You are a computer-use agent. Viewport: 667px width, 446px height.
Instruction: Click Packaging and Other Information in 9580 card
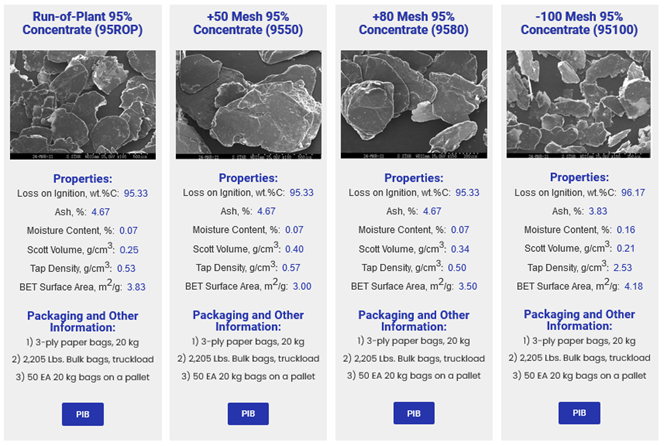[414, 321]
